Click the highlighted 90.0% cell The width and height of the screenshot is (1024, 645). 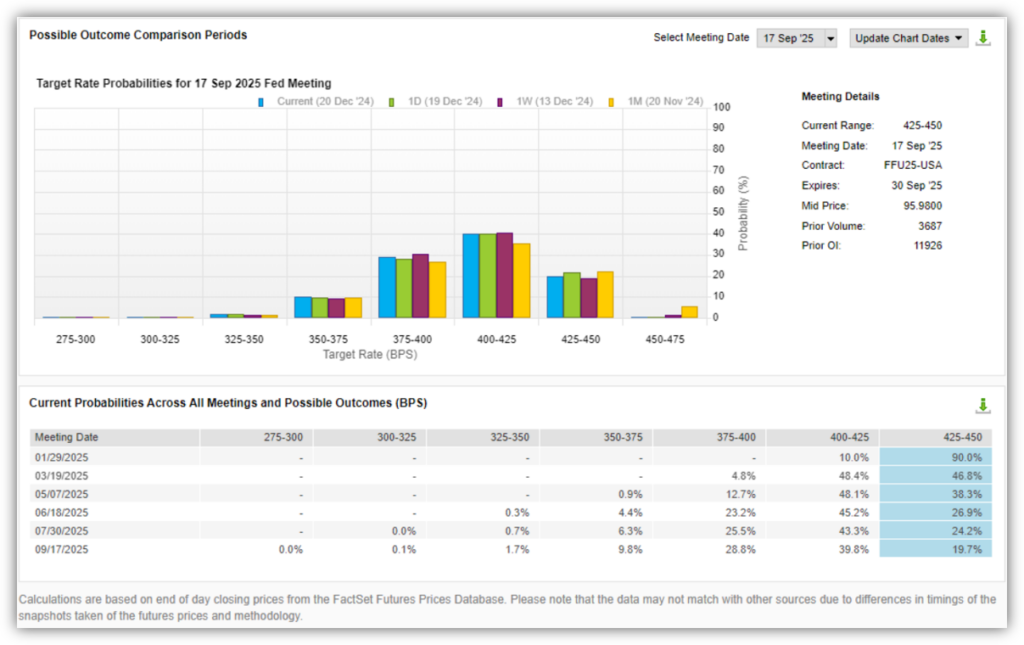(x=936, y=458)
